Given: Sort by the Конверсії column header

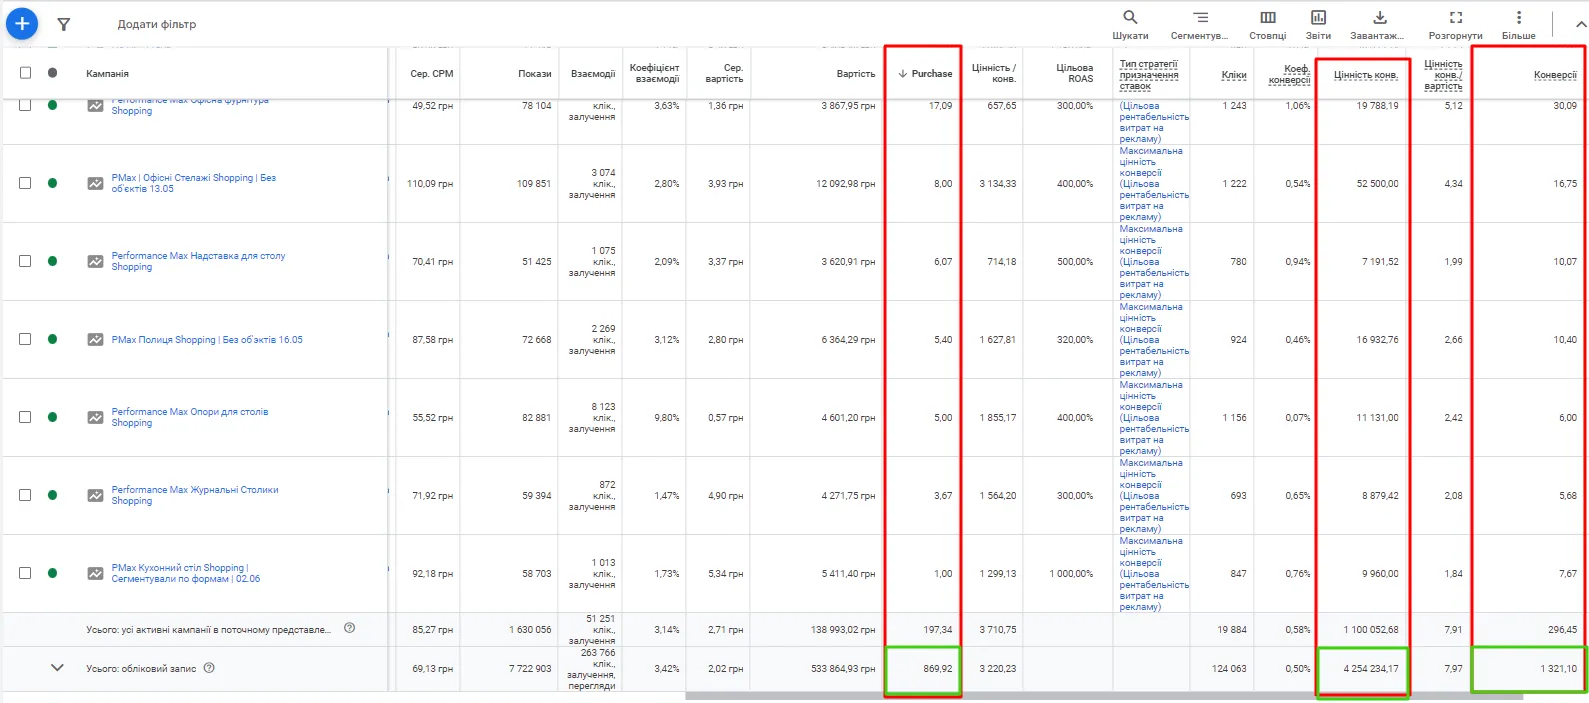Looking at the screenshot, I should coord(1554,75).
